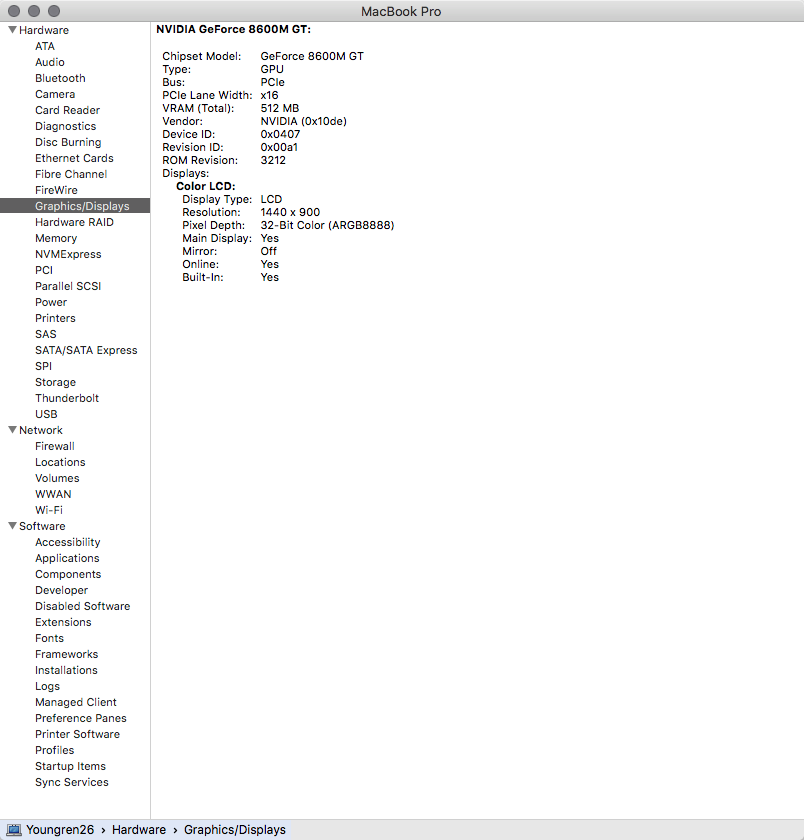Click Hardware in the path bar
Image resolution: width=804 pixels, height=840 pixels.
point(139,830)
